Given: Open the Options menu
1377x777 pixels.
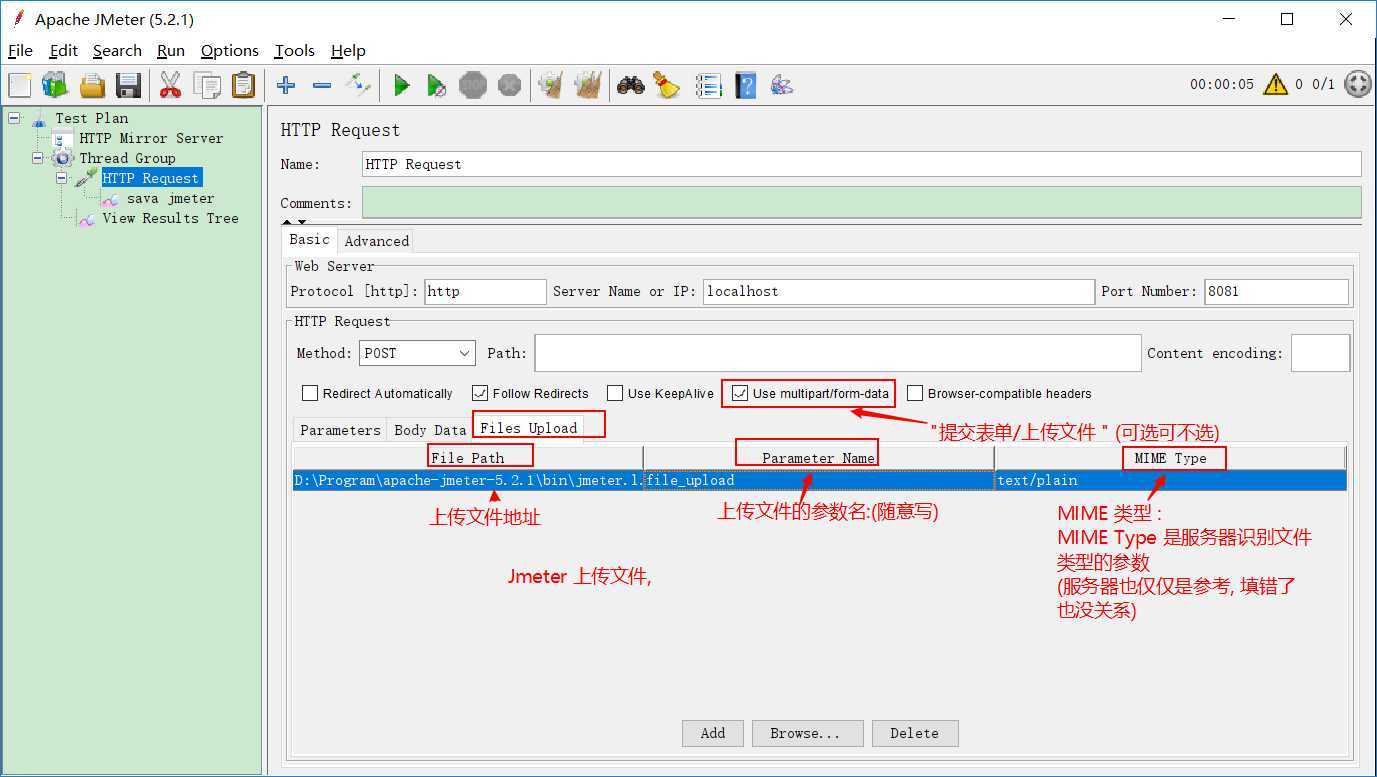Looking at the screenshot, I should [x=229, y=50].
